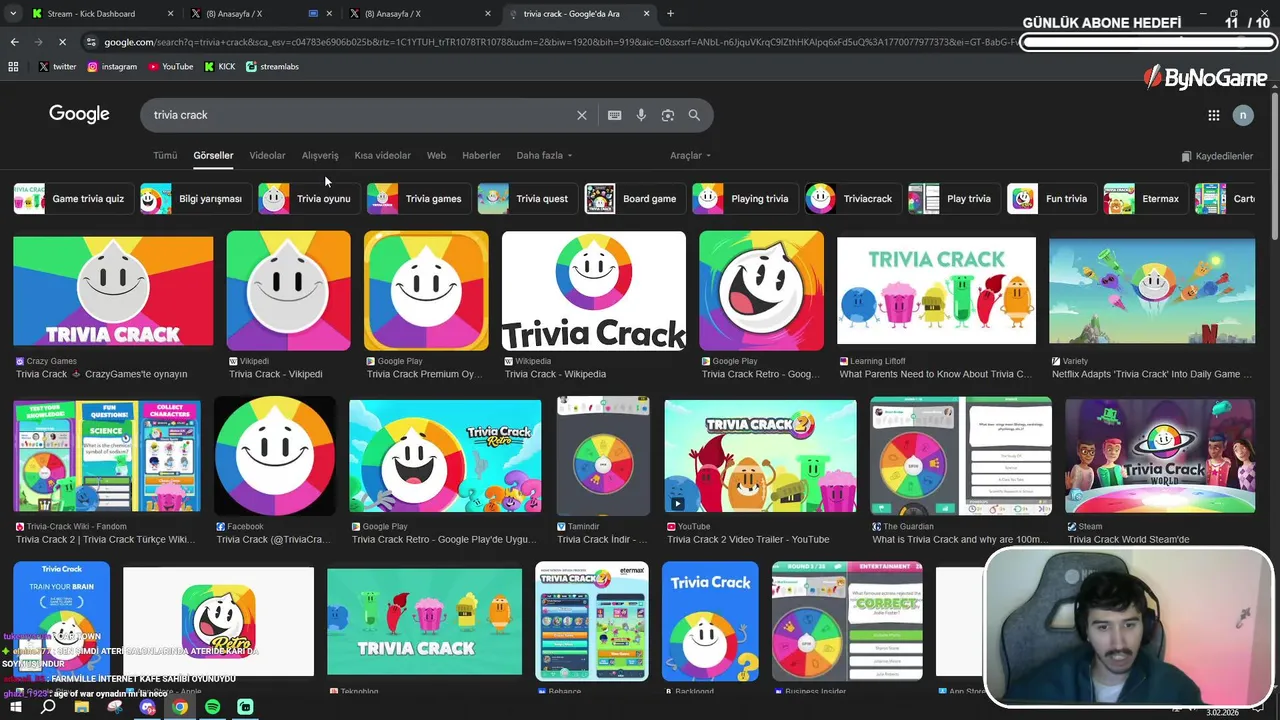The image size is (1280, 720).
Task: Open Windows taskbar search
Action: pos(48,707)
